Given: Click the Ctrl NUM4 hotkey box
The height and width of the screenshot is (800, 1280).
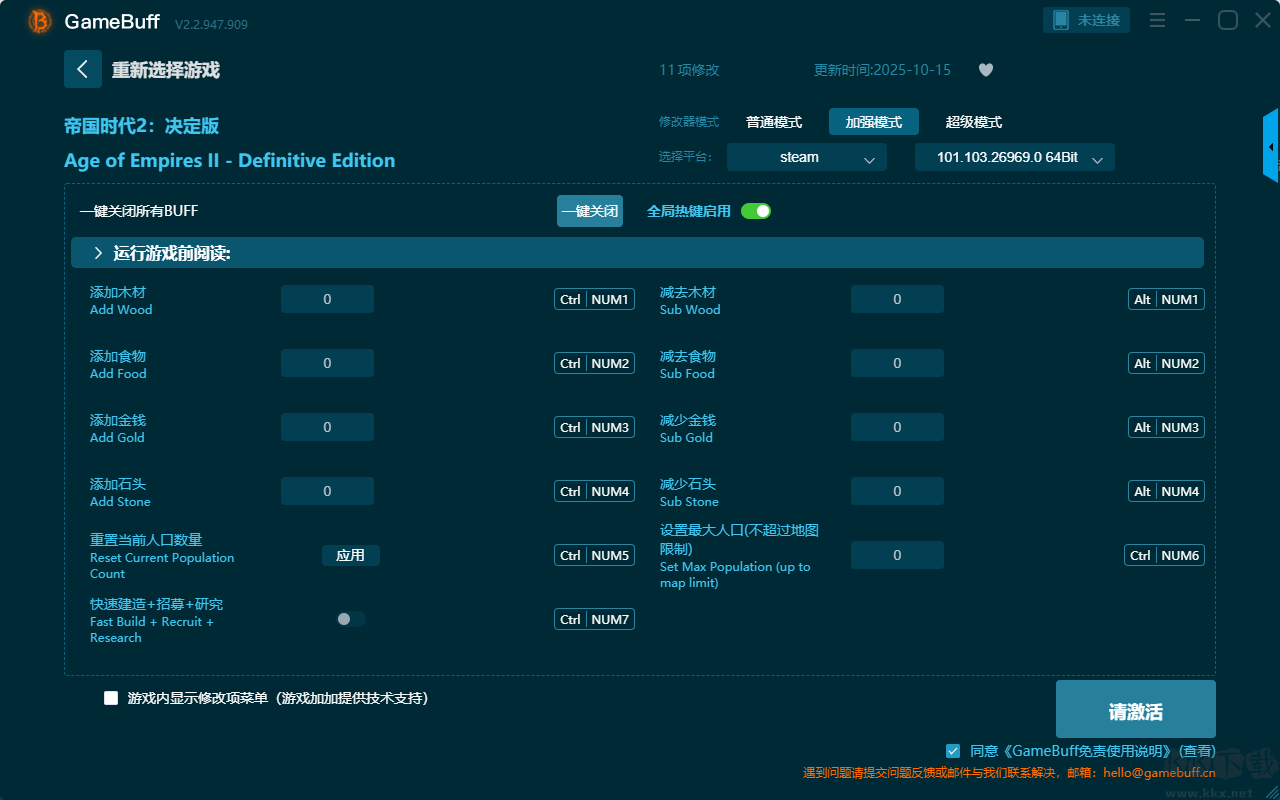Looking at the screenshot, I should [594, 491].
